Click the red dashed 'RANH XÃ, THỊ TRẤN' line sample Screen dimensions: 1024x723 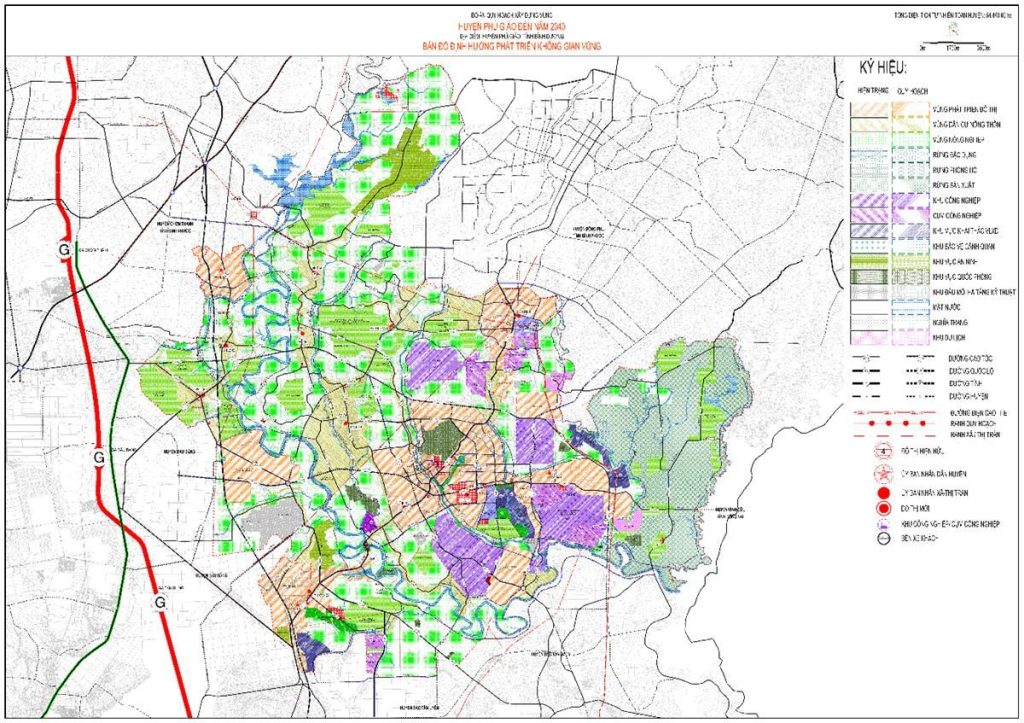(x=897, y=435)
